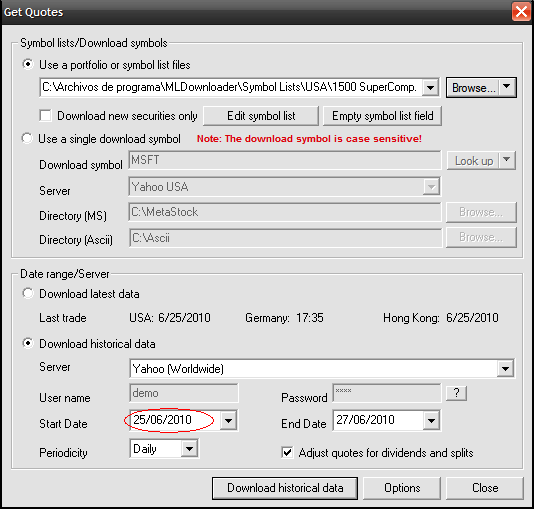Open the Browse button's dropdown arrow
This screenshot has width=534, height=509.
coord(507,88)
